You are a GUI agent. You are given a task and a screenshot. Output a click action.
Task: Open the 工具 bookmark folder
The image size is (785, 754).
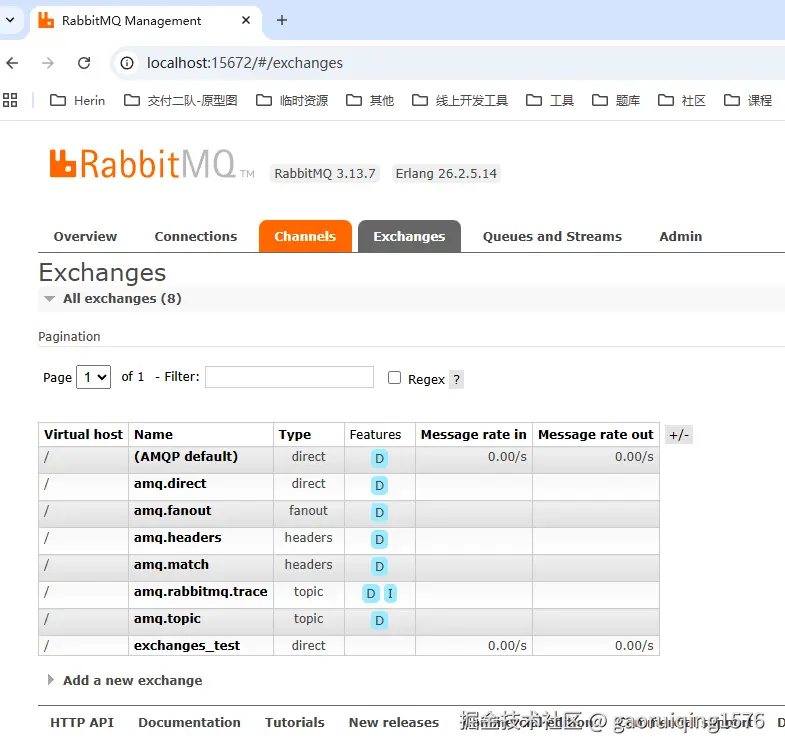(550, 101)
